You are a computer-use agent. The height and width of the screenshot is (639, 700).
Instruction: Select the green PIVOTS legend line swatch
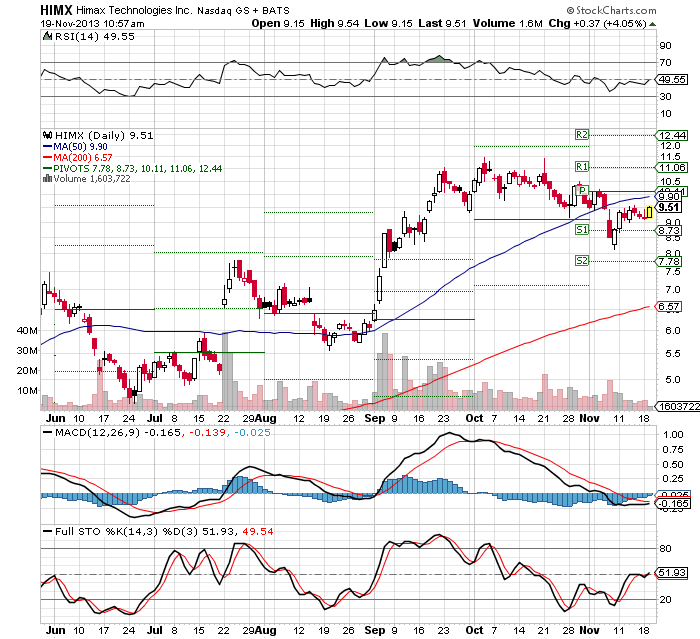click(x=48, y=168)
